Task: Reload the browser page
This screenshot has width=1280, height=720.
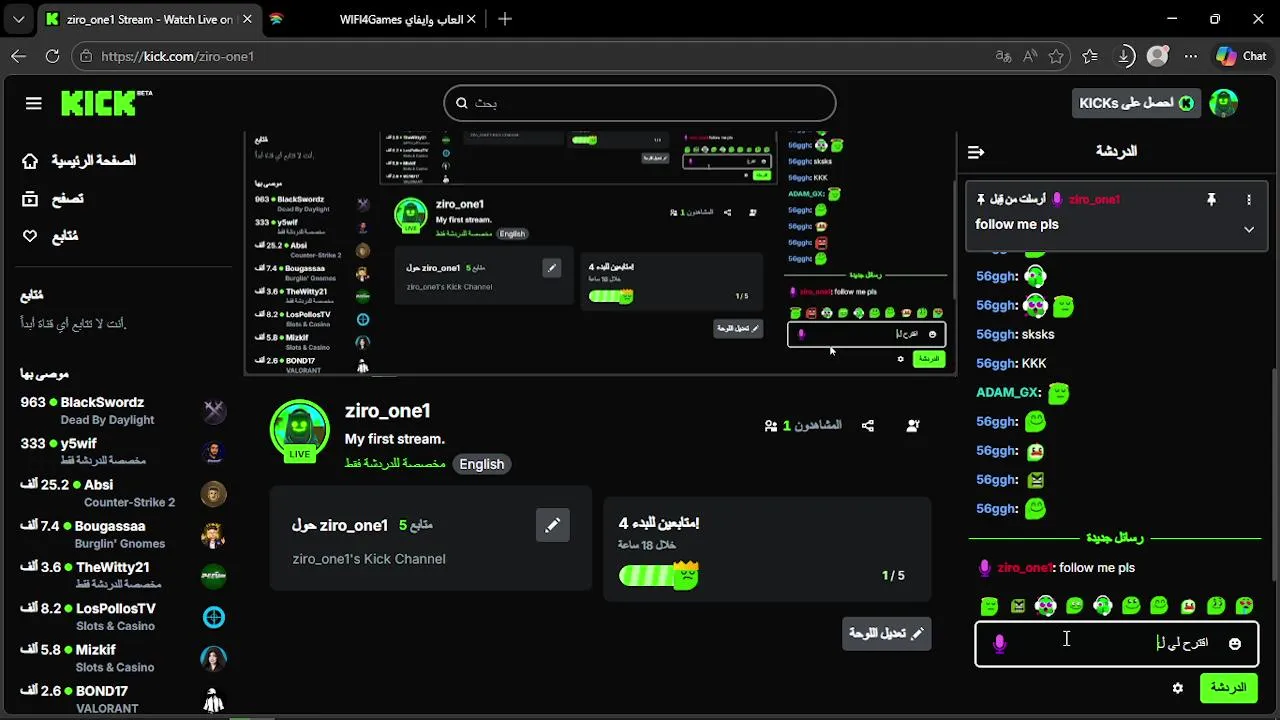Action: pos(53,56)
